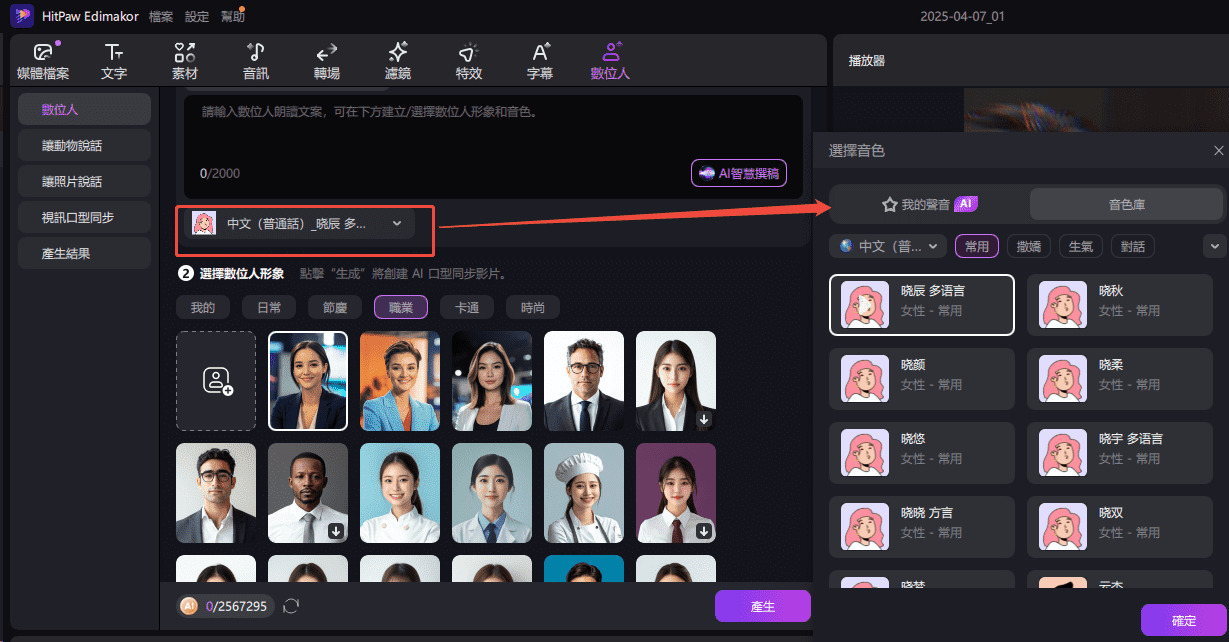Open the 濾鏡 filters panel
The image size is (1229, 642).
[397, 60]
